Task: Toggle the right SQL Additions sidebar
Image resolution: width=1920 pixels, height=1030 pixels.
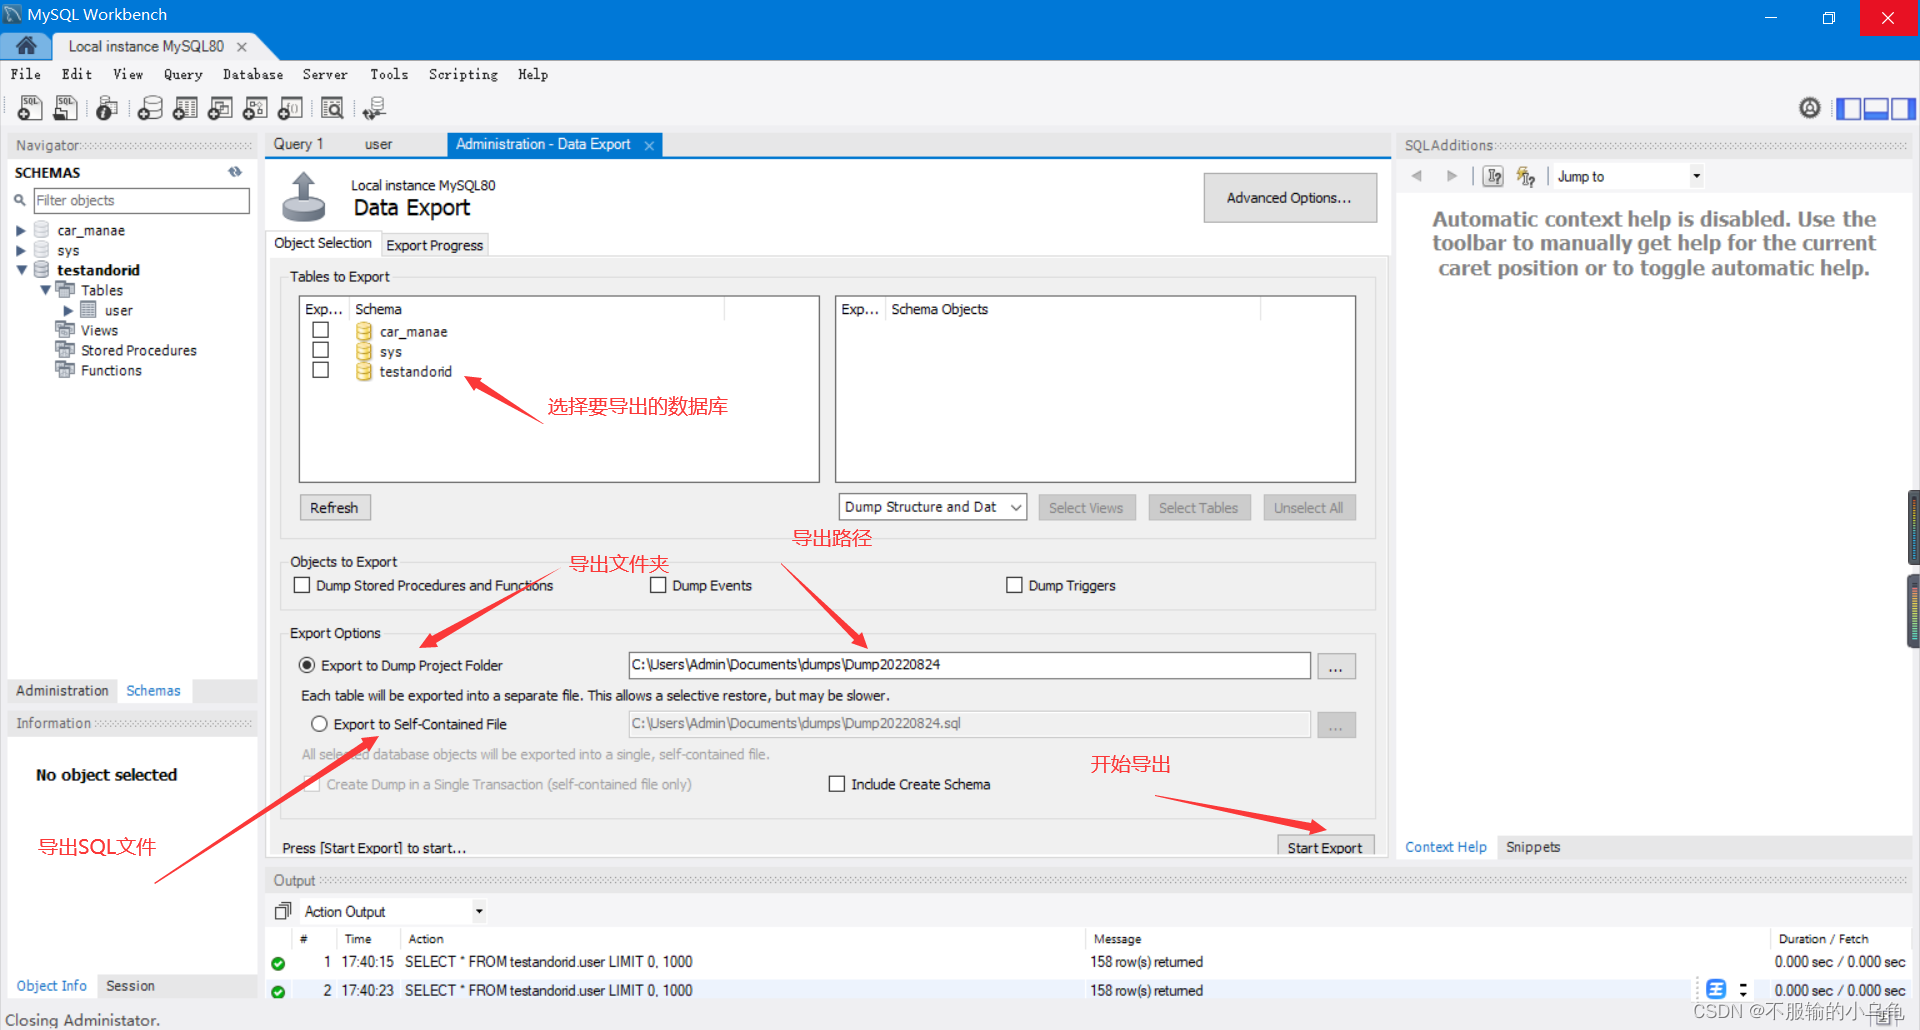Action: tap(1903, 108)
